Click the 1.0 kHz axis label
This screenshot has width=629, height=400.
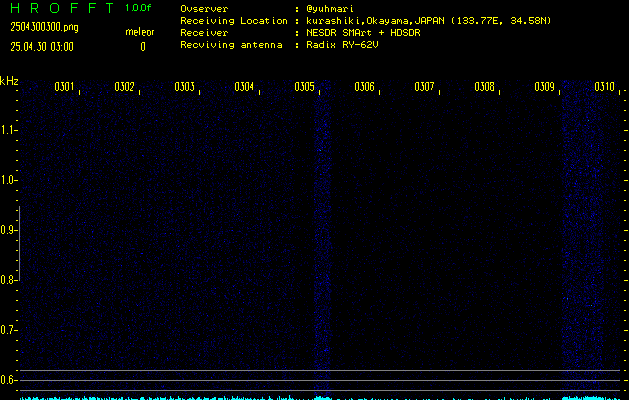pos(7,180)
